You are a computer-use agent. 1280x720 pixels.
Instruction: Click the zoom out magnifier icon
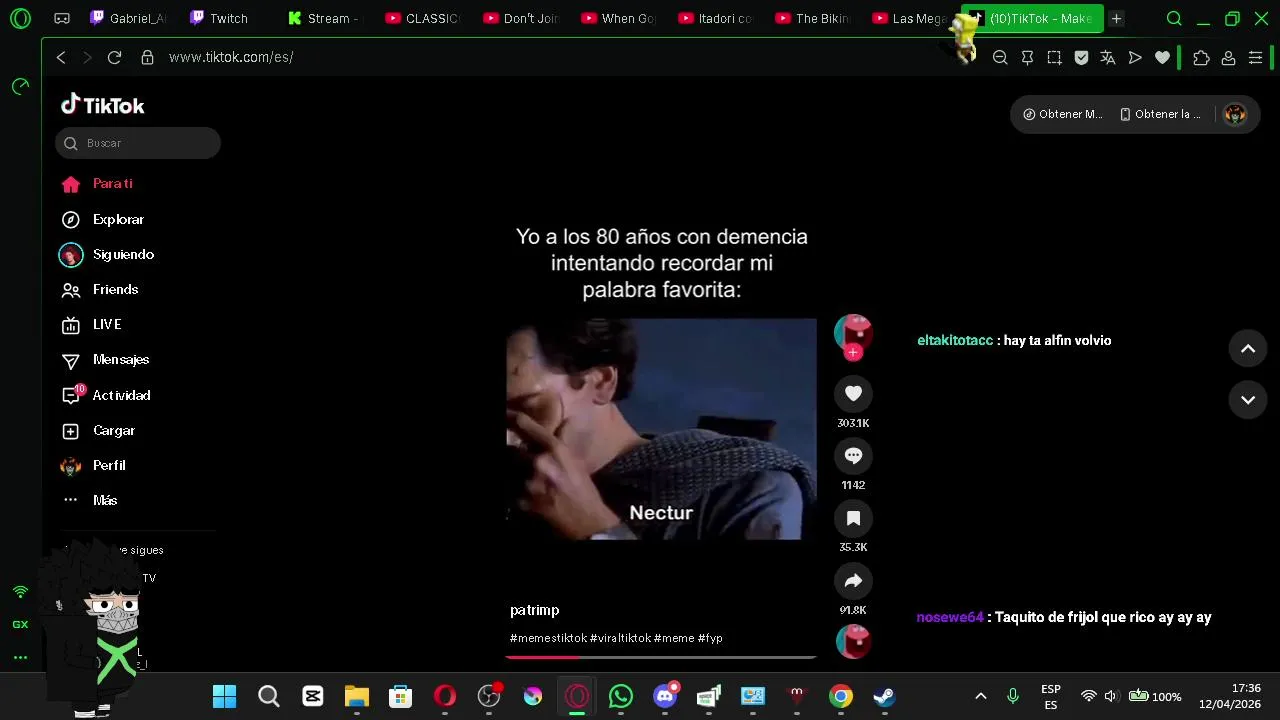[1000, 58]
